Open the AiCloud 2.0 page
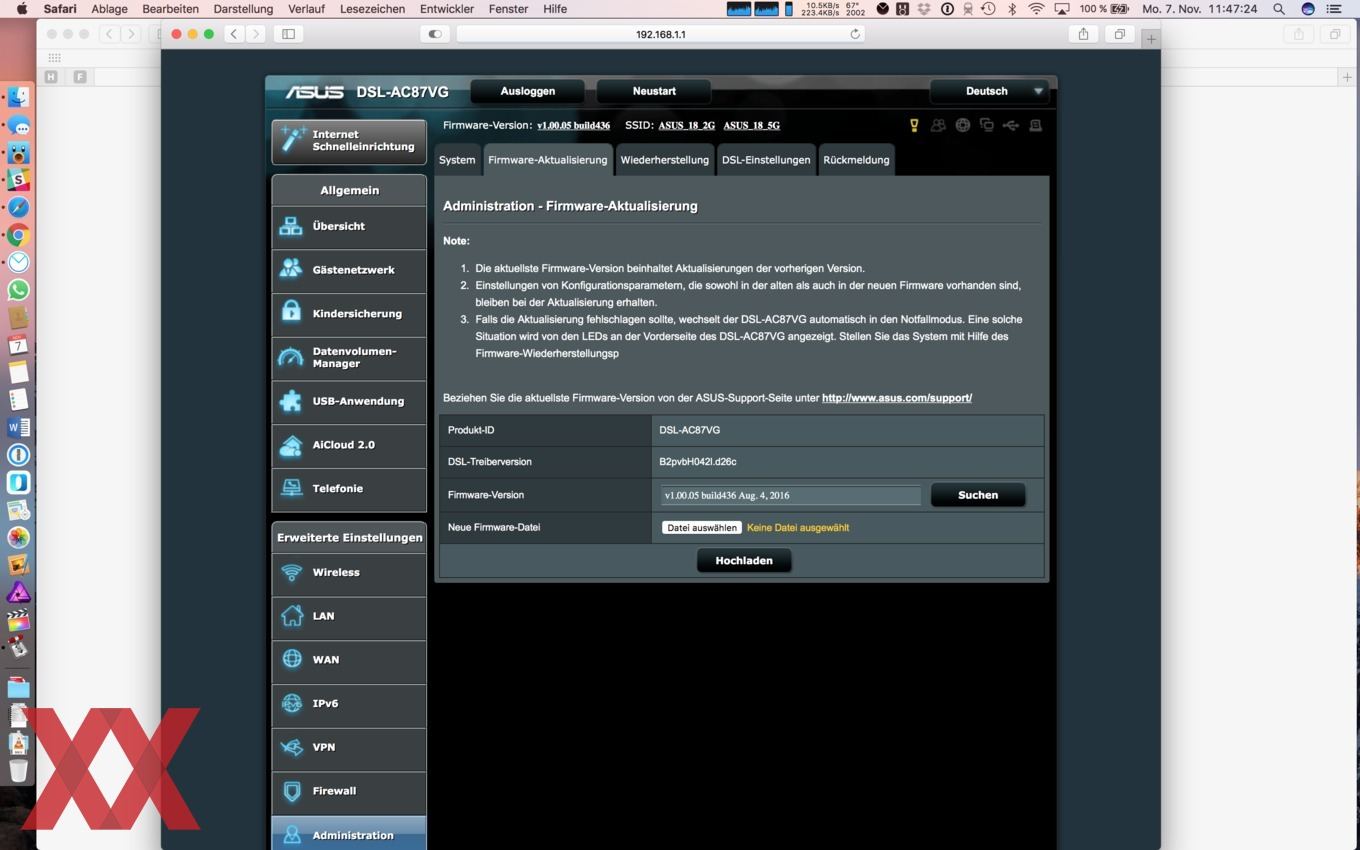 pos(349,445)
